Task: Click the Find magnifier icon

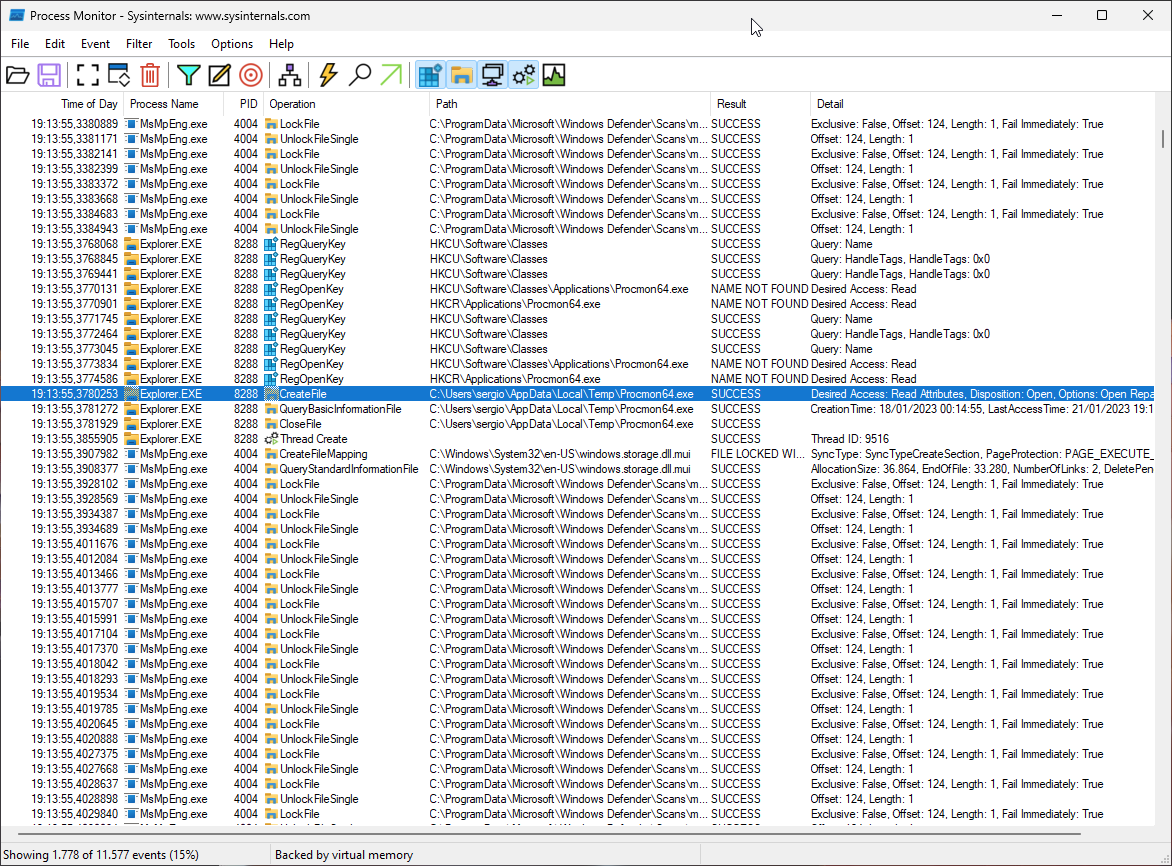Action: pyautogui.click(x=360, y=75)
